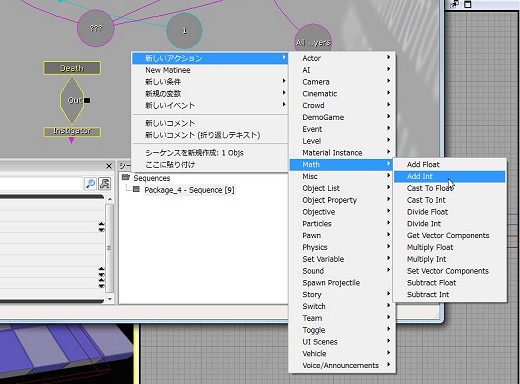Choose Cast To Float action
520x384 pixels.
click(450, 188)
